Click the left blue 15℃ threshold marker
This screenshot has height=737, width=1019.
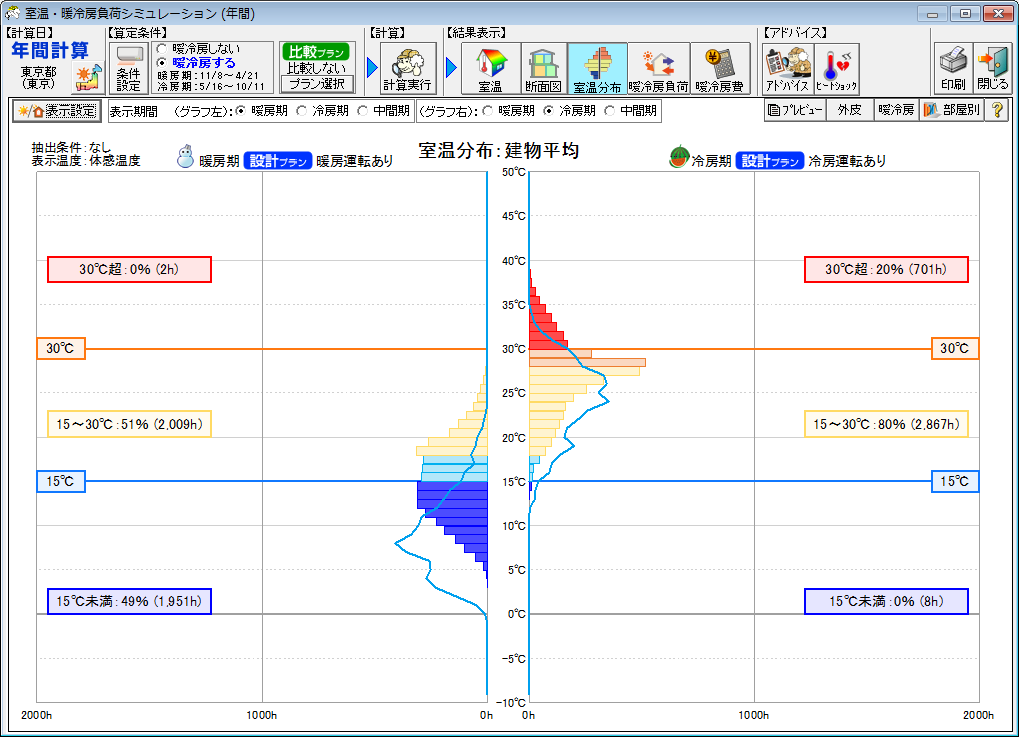coord(61,482)
